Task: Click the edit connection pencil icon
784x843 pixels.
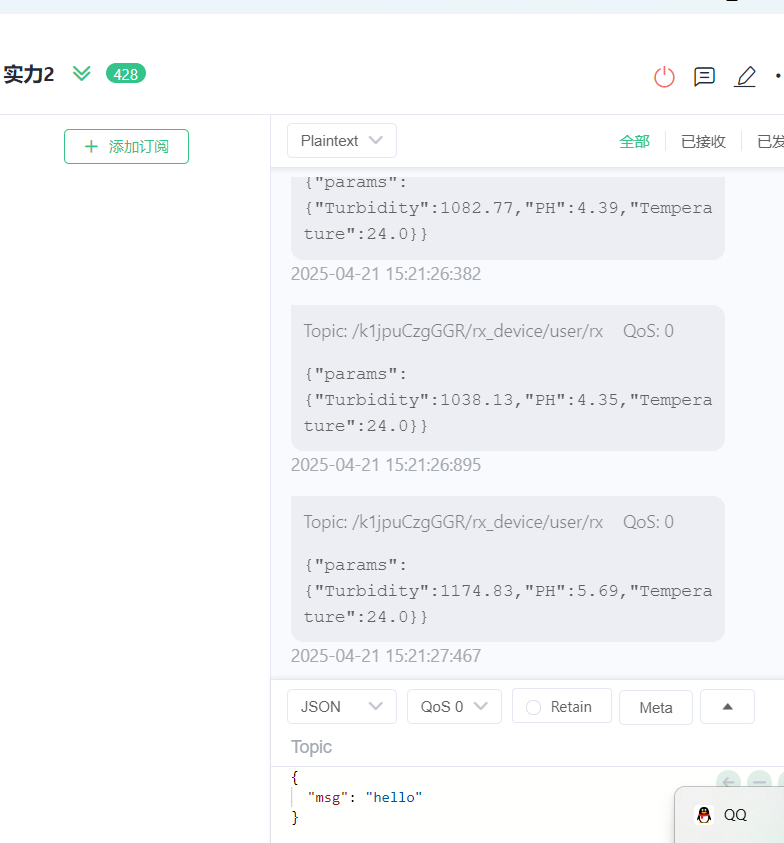Action: (x=745, y=77)
